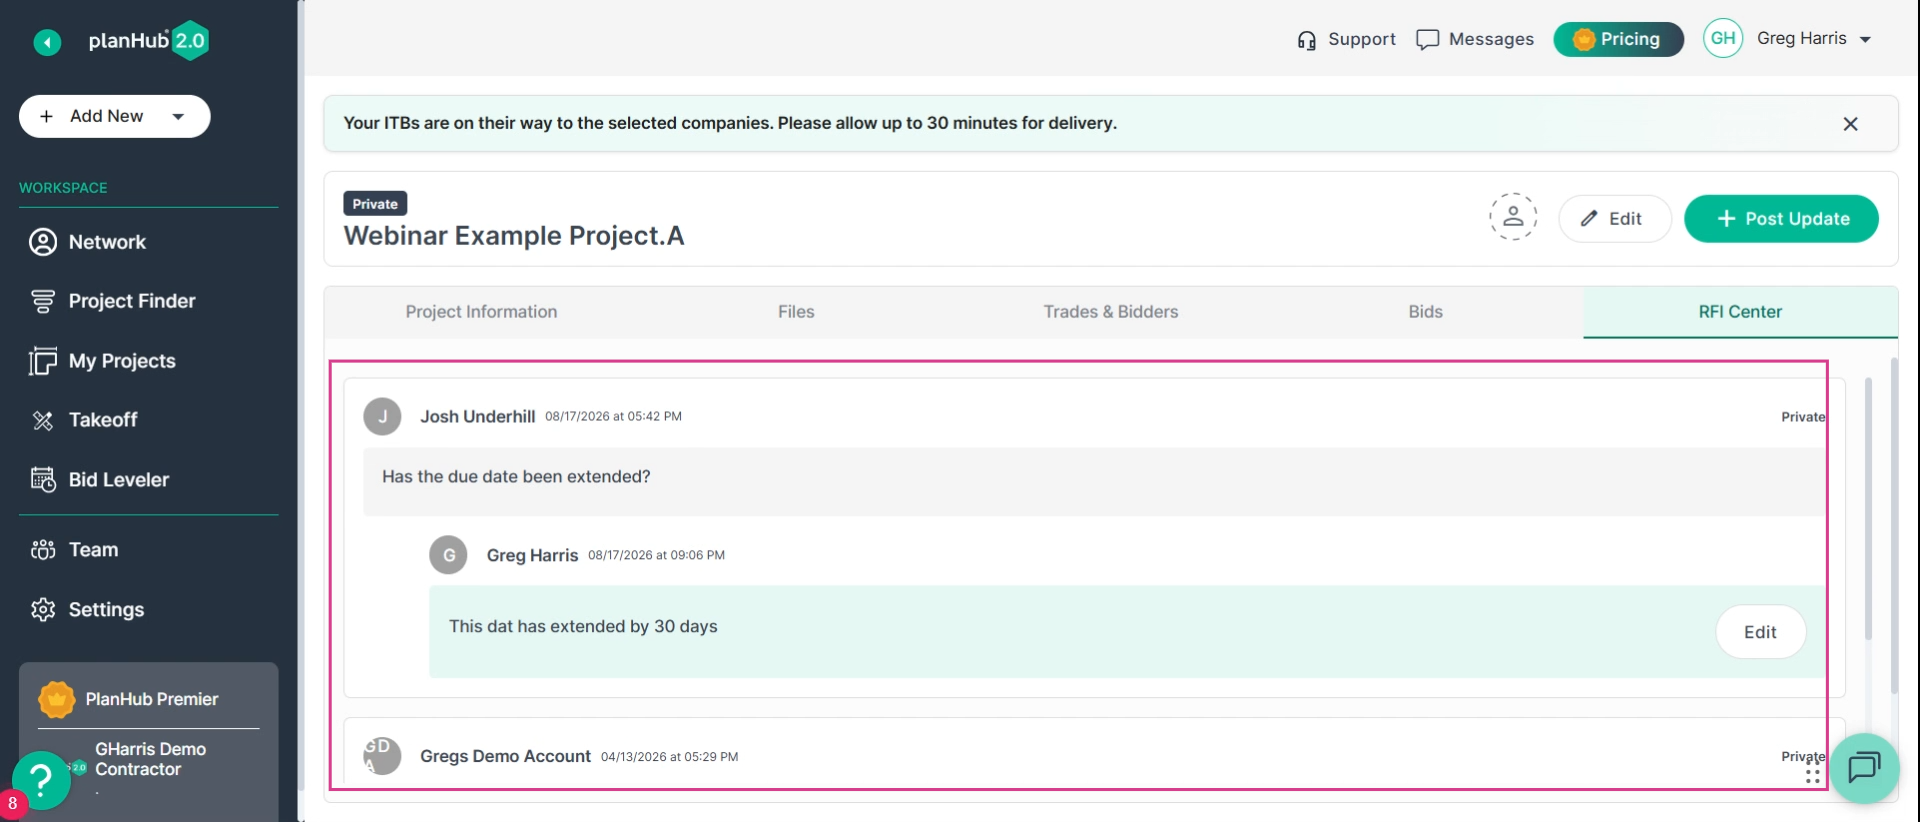
Task: Open Support from the top bar
Action: 1346,40
